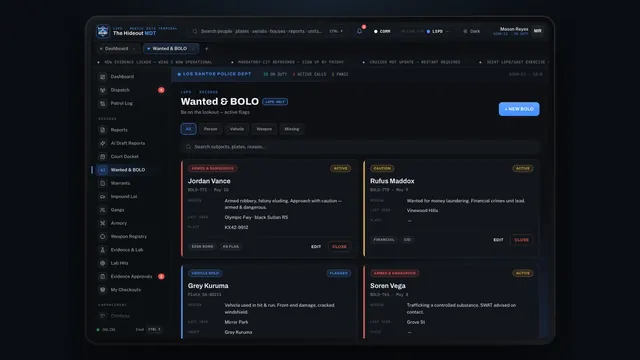Screen dimensions: 640x360
Task: Select the All filter chip
Action: (x=188, y=129)
